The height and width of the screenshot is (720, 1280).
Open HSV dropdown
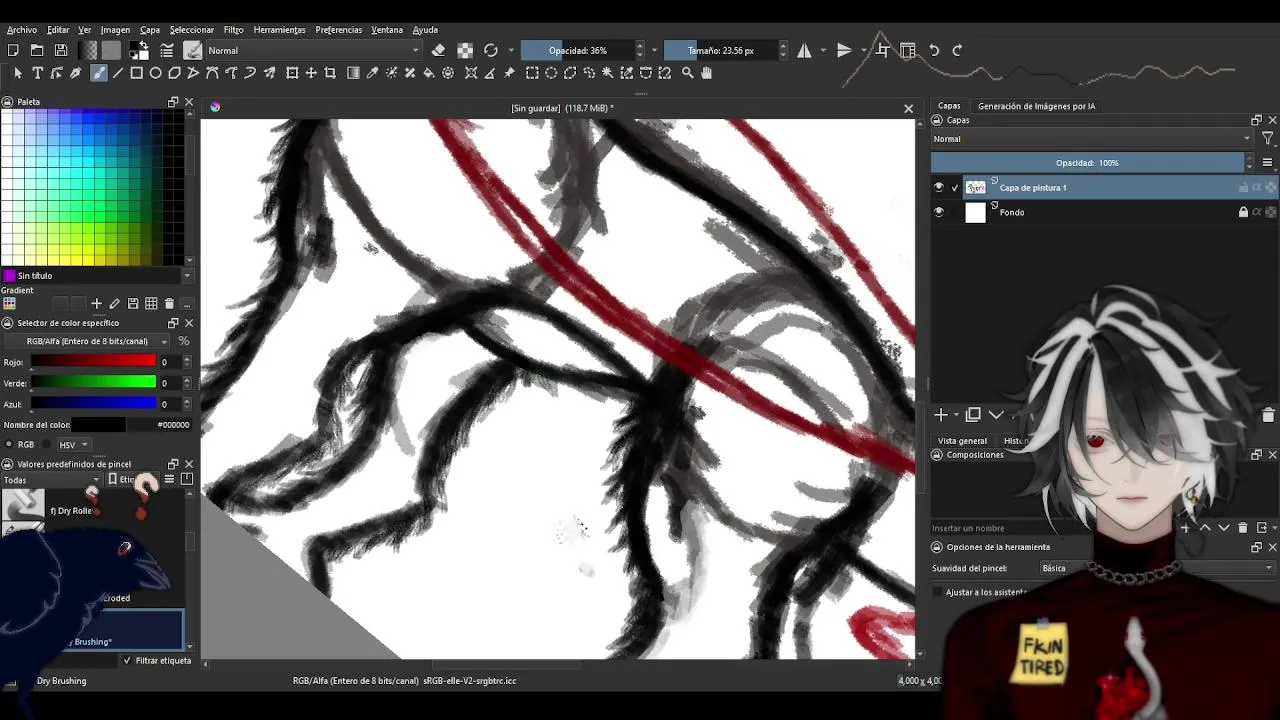72,445
